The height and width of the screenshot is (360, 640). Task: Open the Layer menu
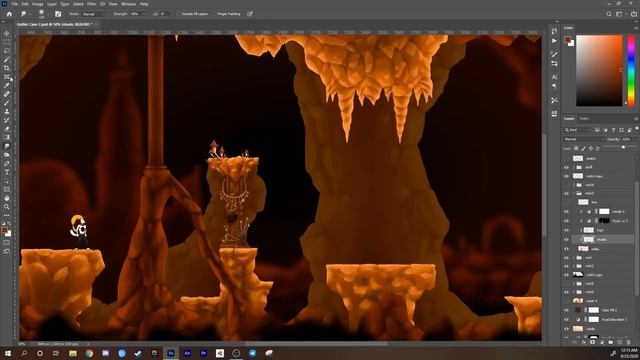point(52,4)
